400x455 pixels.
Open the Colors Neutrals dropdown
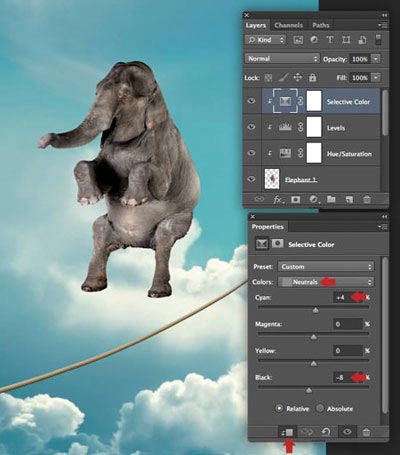point(326,282)
